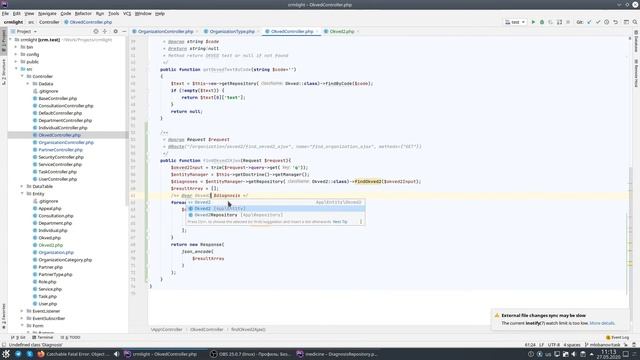Commit changes via Git checkmark icon
This screenshot has width=640, height=360.
[x=598, y=22]
